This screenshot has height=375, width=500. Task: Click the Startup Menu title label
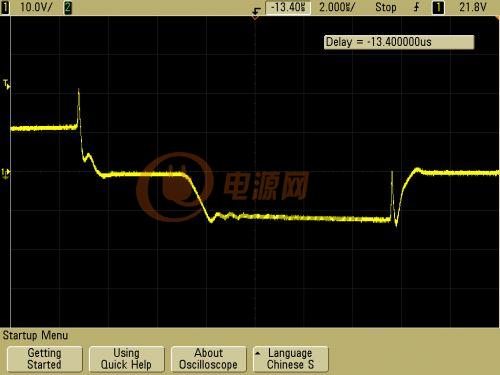35,335
